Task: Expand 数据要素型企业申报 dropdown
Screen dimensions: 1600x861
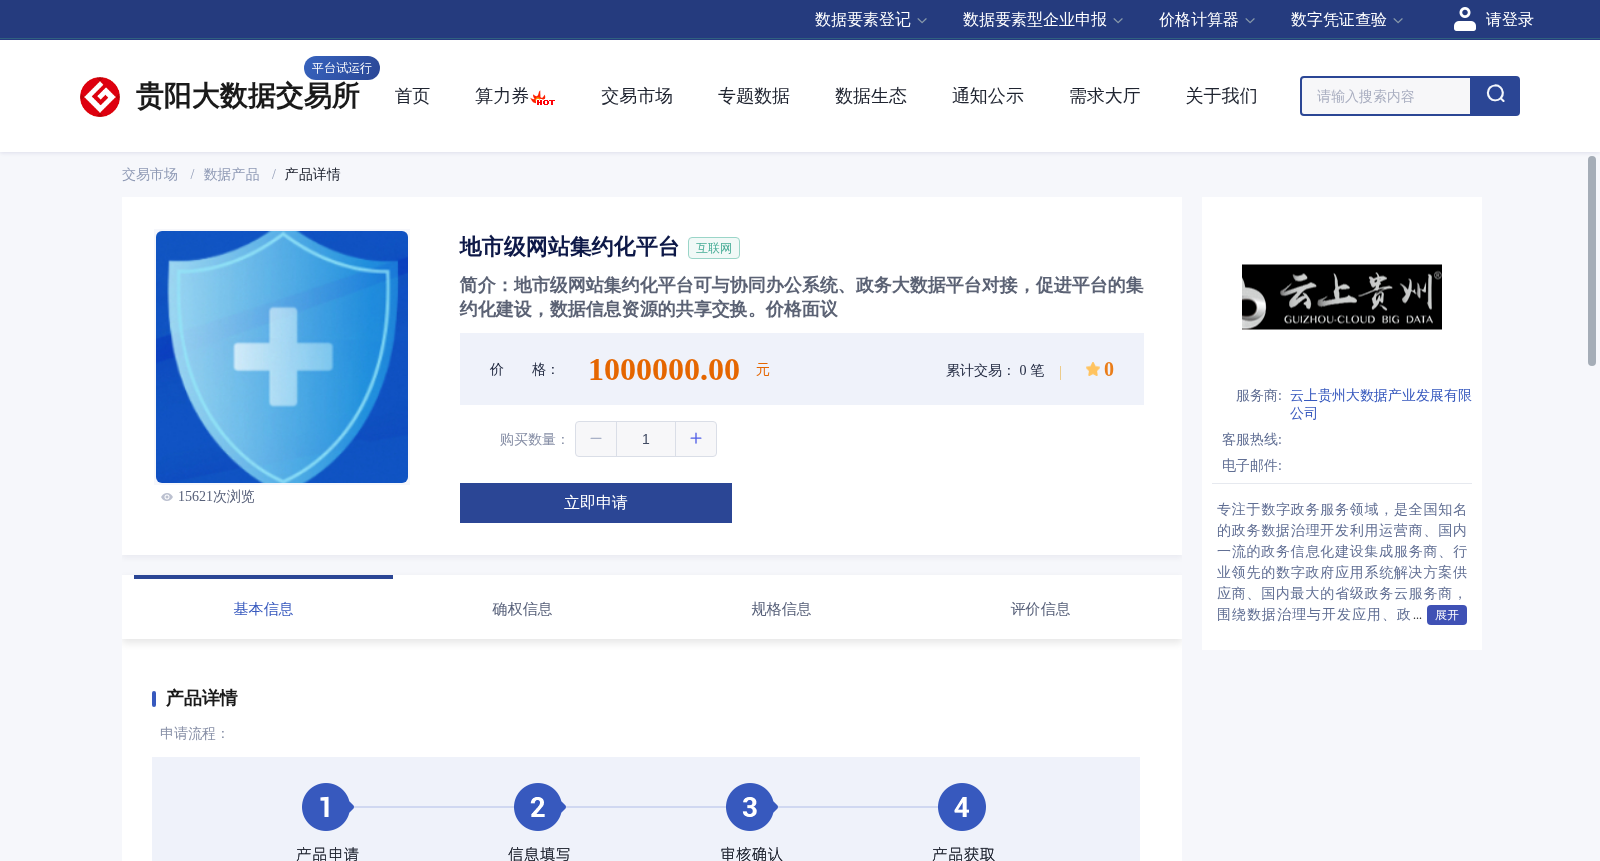Action: 1043,20
